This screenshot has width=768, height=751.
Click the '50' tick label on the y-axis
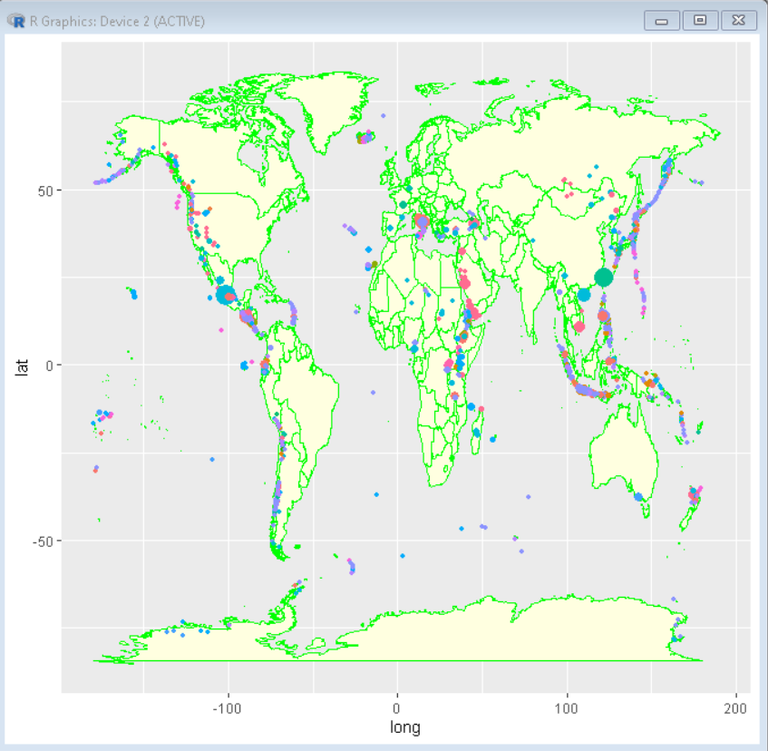click(45, 191)
